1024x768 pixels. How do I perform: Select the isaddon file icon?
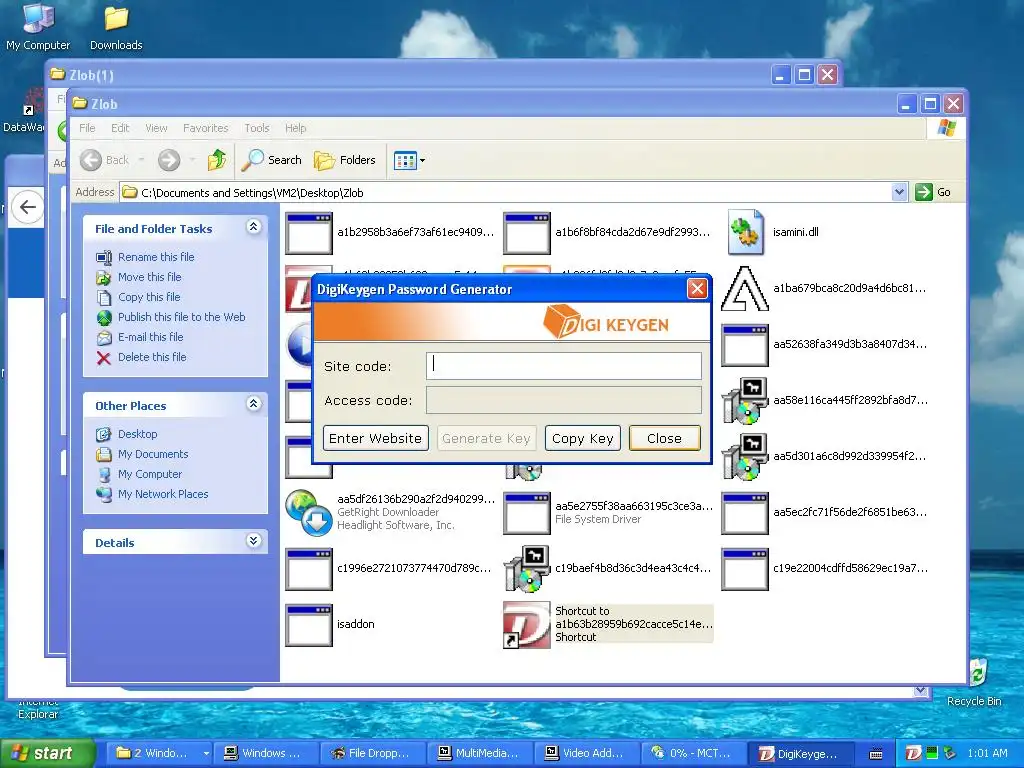tap(309, 625)
